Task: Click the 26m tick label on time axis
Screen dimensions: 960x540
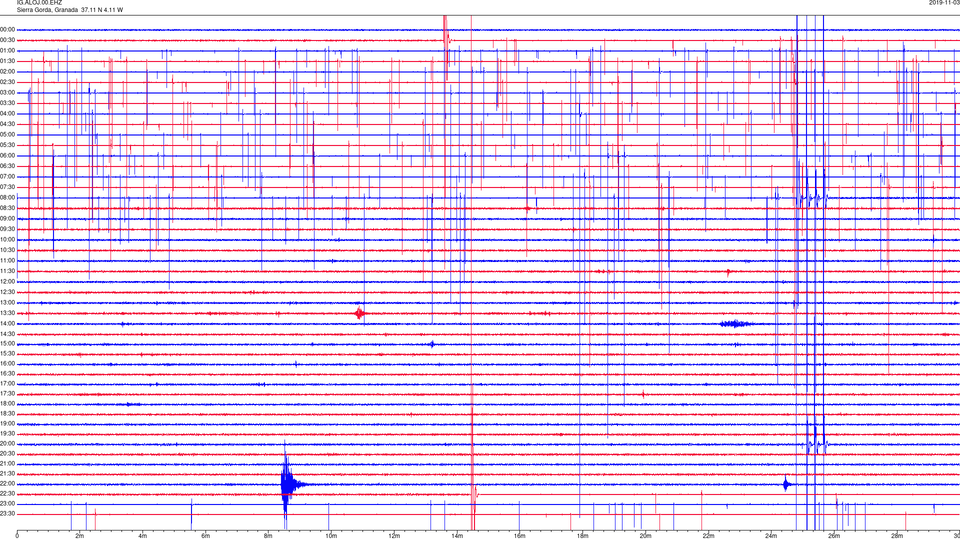Action: tap(834, 536)
